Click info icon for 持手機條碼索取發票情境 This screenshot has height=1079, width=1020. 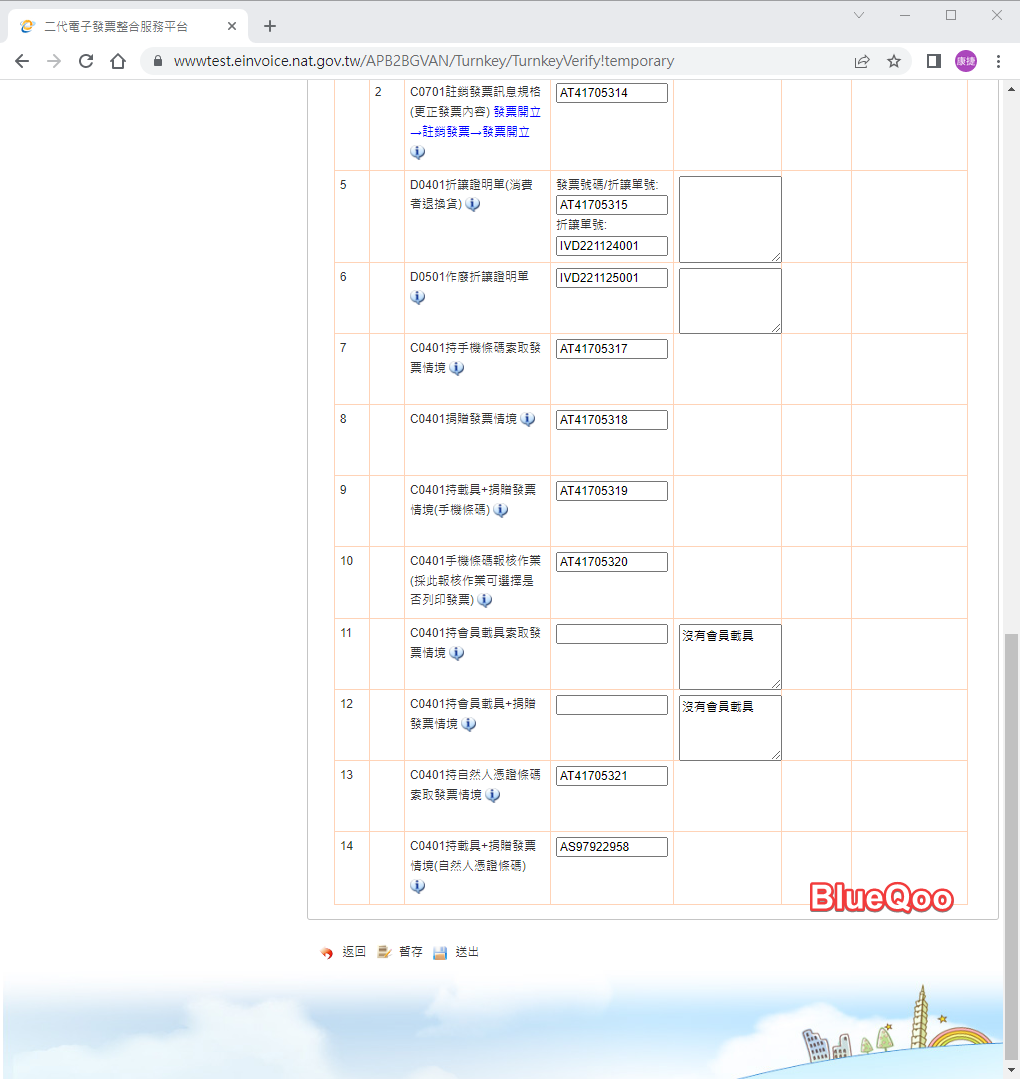457,368
